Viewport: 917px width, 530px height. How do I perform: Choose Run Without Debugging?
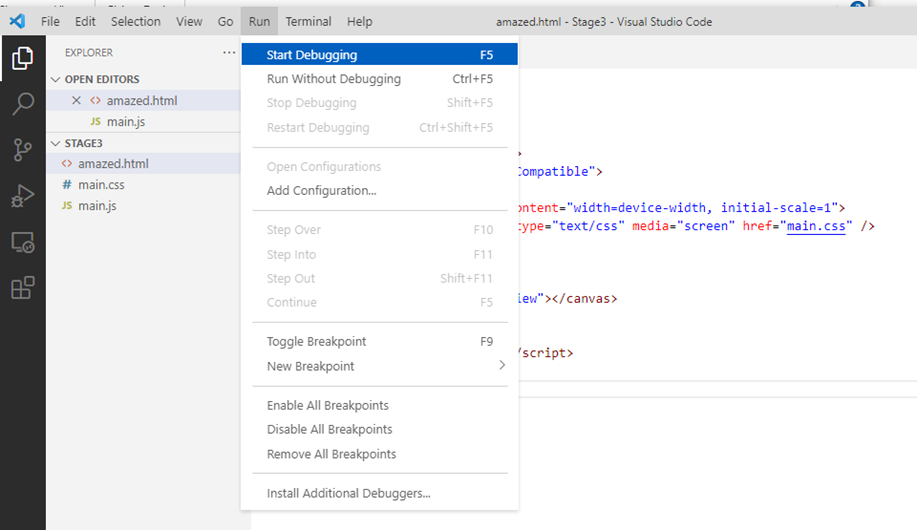pos(380,79)
